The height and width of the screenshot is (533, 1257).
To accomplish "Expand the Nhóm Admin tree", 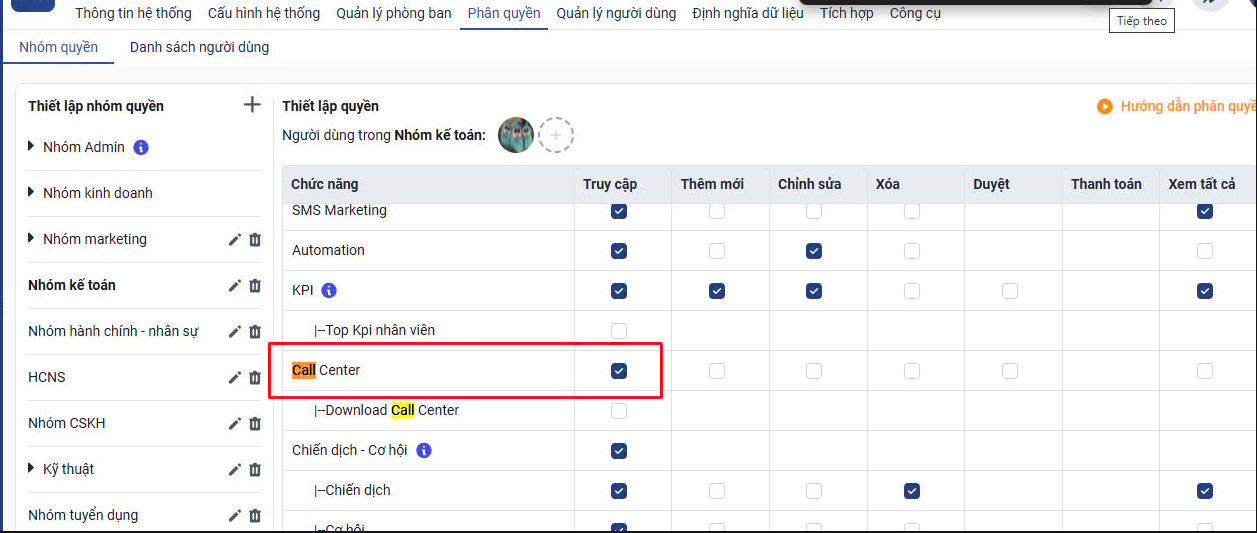I will coord(32,147).
